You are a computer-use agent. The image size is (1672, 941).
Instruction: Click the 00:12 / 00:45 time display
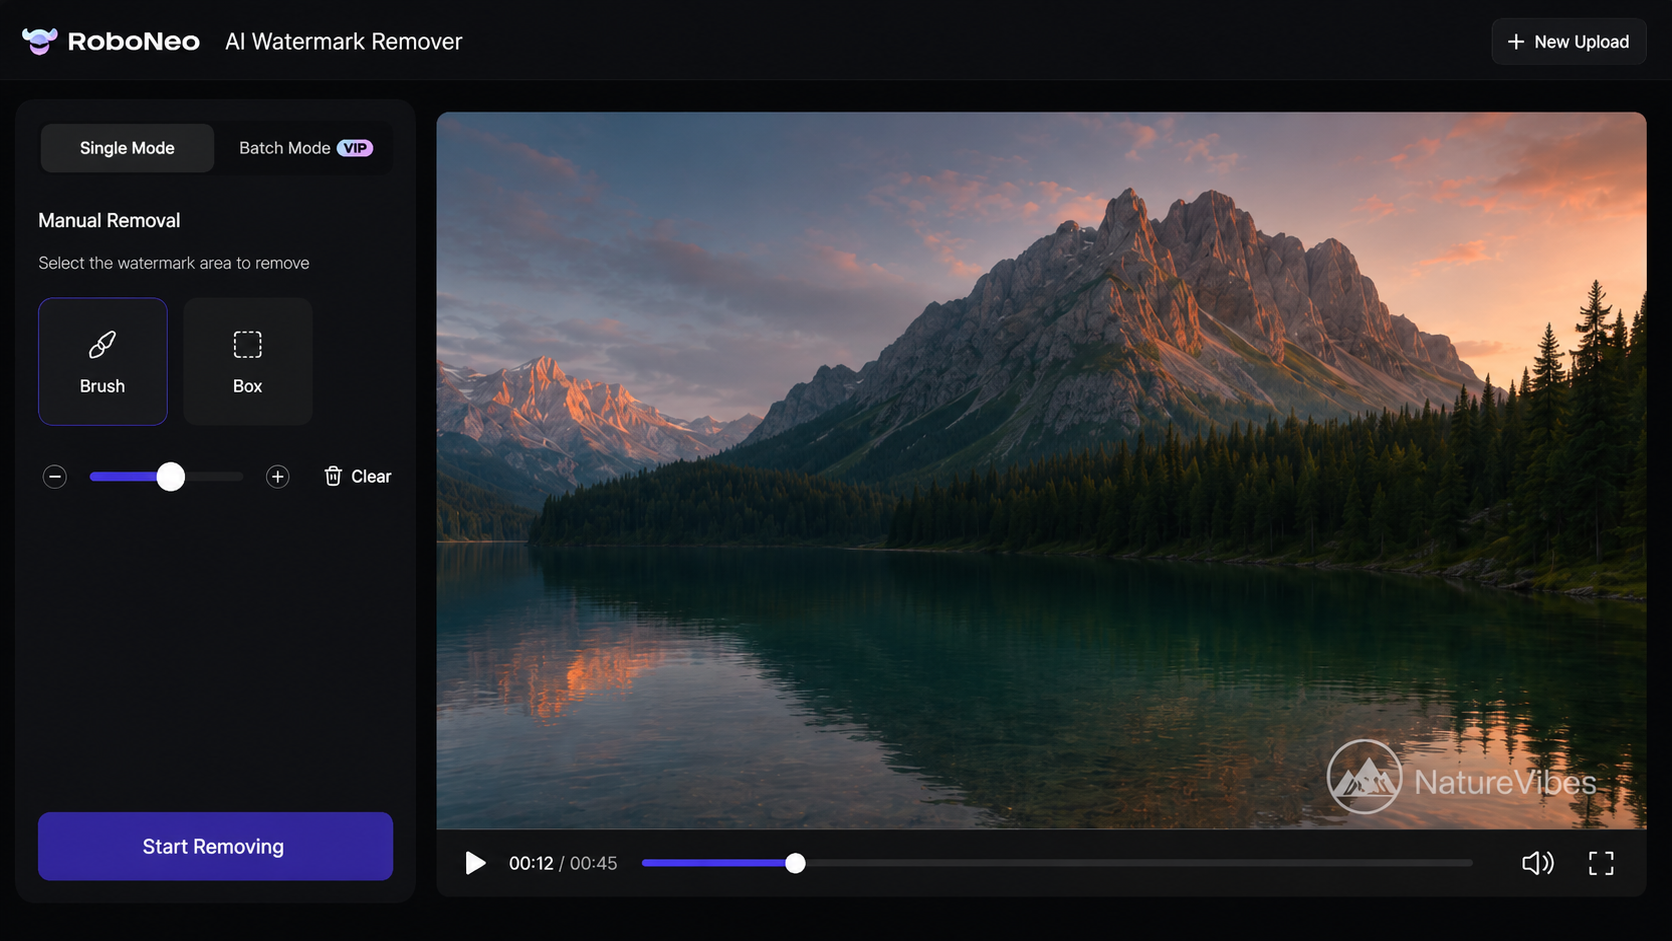(x=563, y=863)
